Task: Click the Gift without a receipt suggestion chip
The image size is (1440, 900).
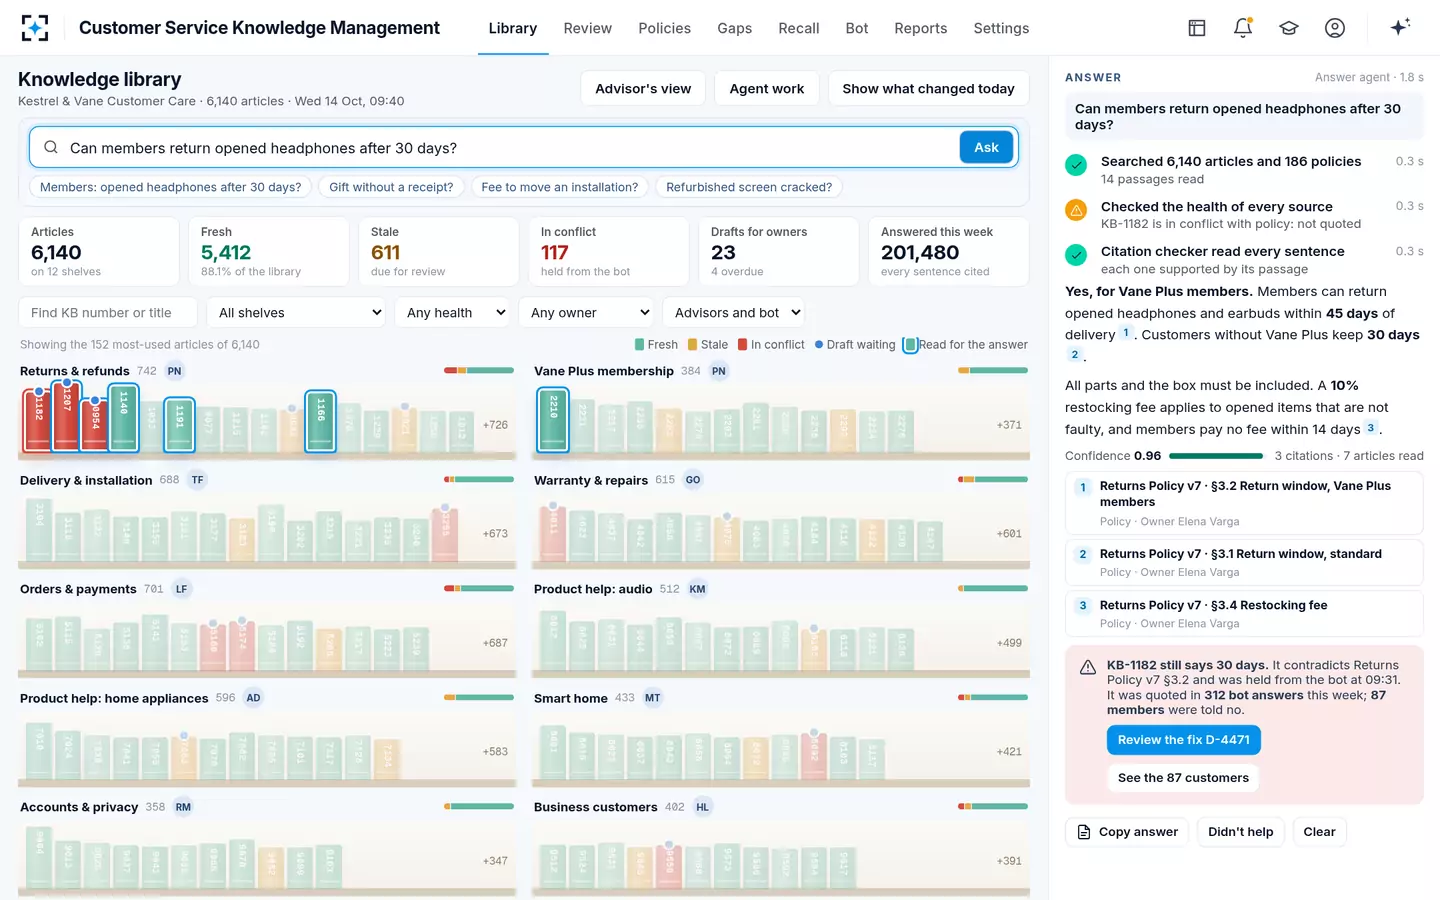Action: pyautogui.click(x=391, y=187)
